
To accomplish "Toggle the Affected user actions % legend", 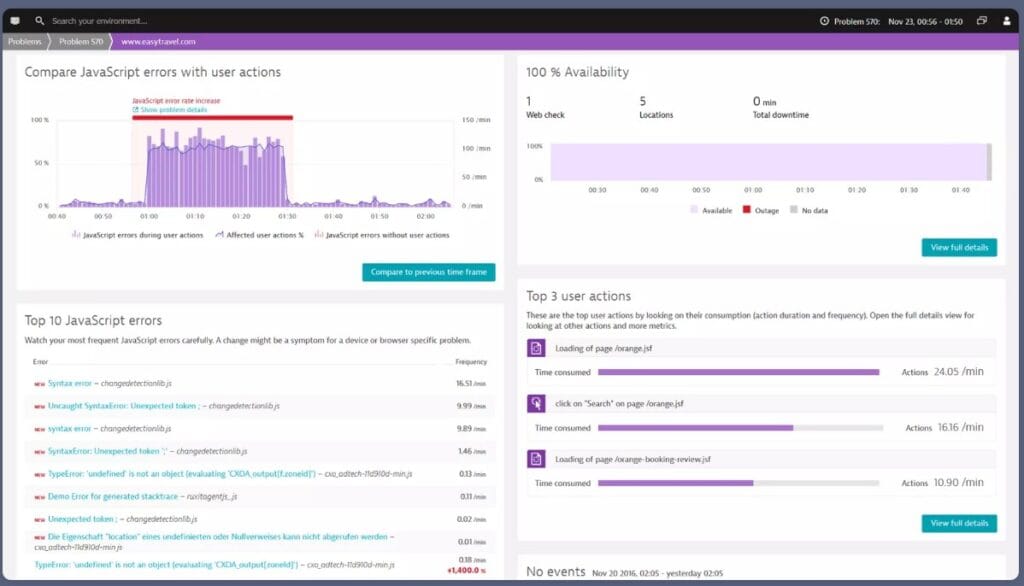I will click(250, 234).
